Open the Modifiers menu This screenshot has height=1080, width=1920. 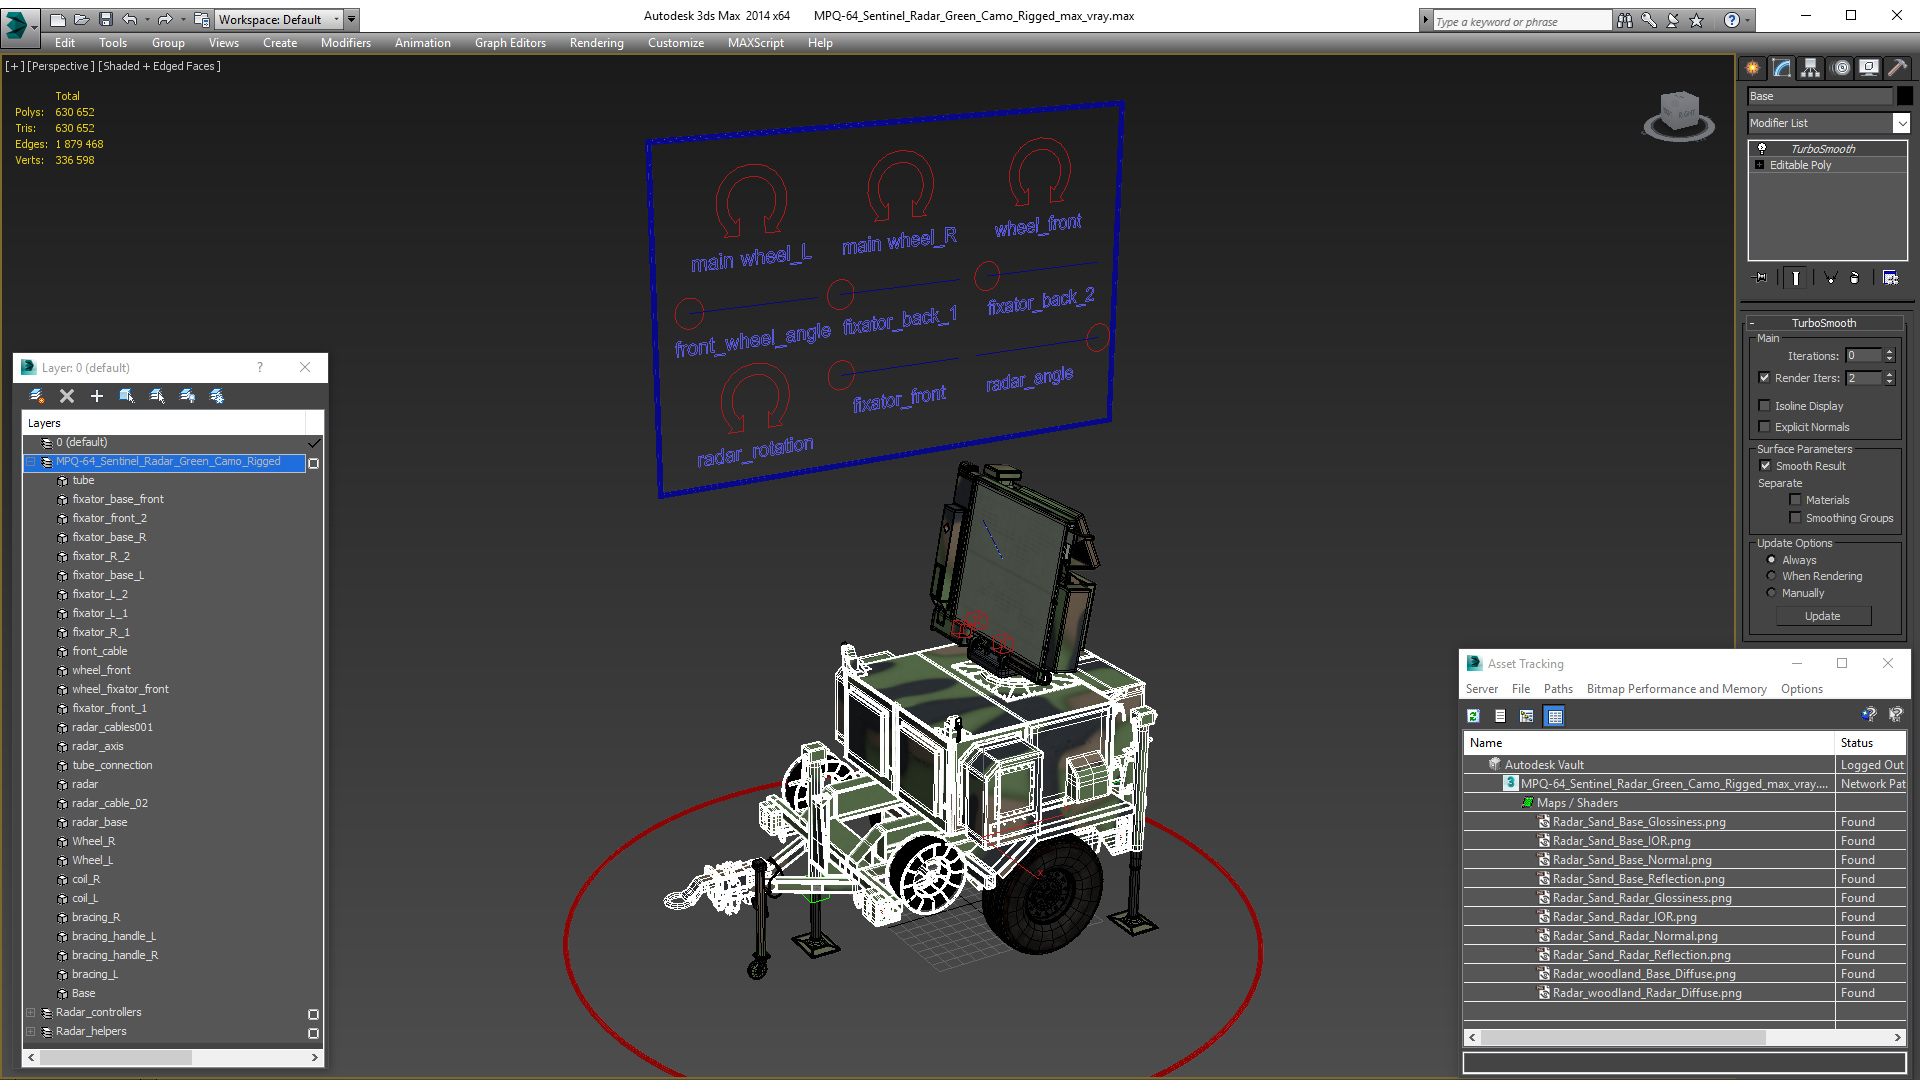346,43
